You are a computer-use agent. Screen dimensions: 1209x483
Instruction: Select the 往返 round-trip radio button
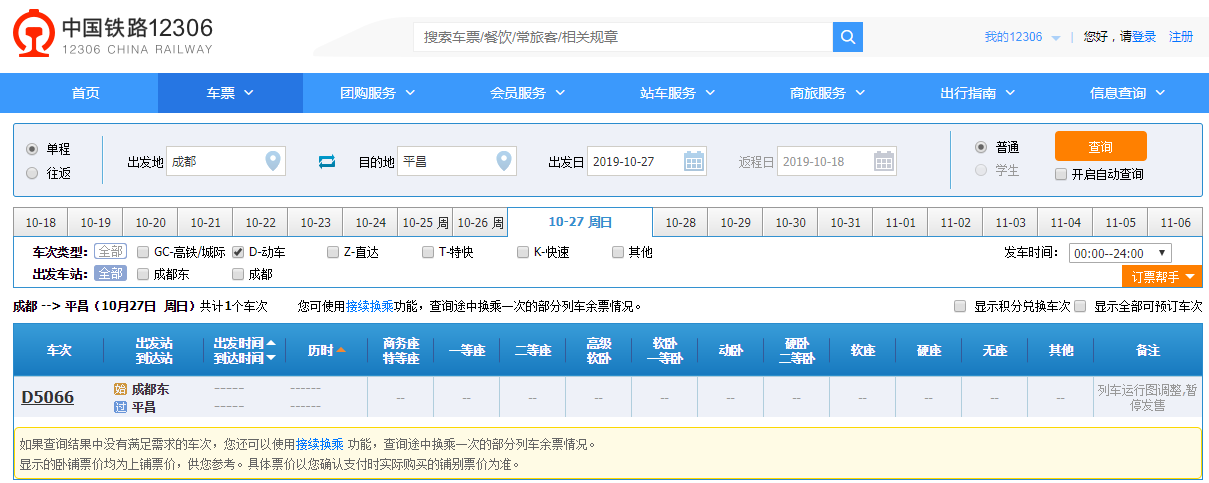(33, 173)
